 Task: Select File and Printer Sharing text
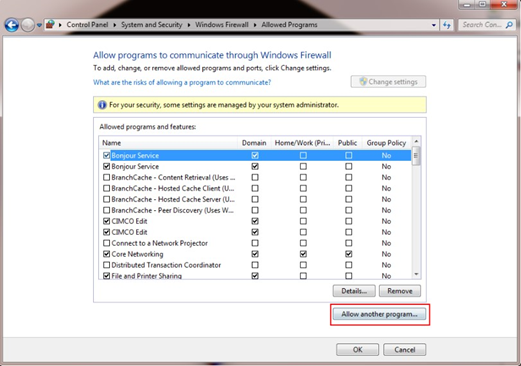pyautogui.click(x=147, y=276)
